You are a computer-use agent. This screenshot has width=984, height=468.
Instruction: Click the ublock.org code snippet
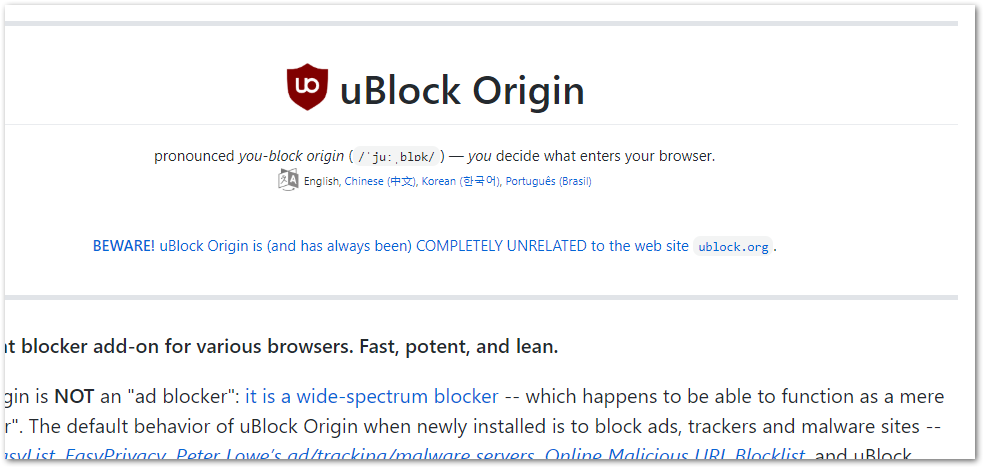(x=733, y=247)
